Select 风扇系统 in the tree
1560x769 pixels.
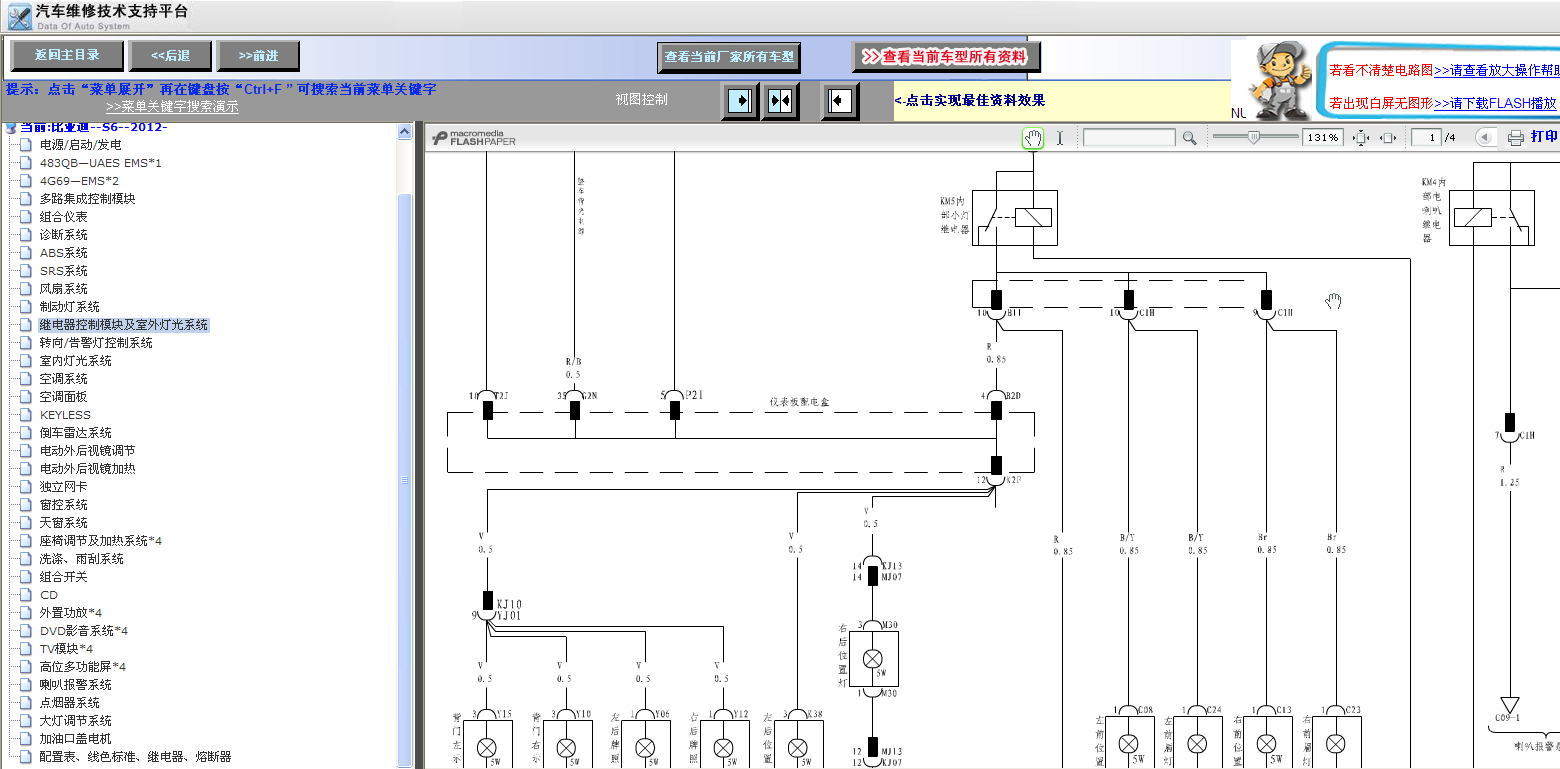pos(63,289)
